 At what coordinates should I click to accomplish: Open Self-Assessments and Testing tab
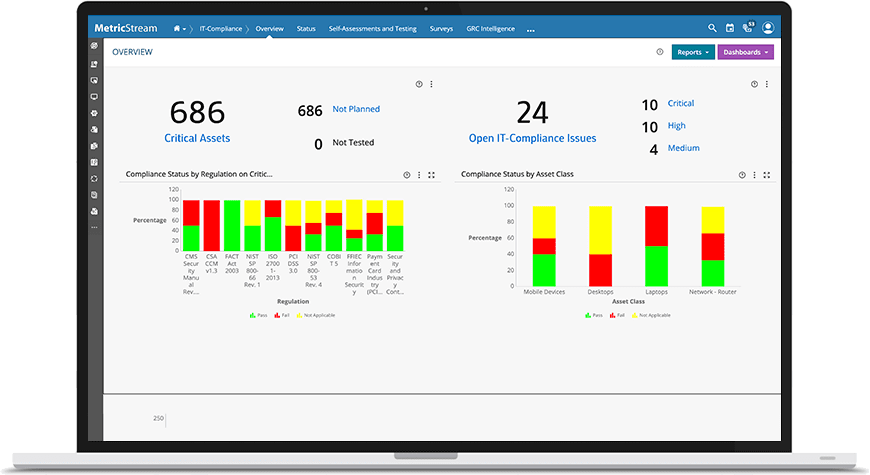(372, 28)
